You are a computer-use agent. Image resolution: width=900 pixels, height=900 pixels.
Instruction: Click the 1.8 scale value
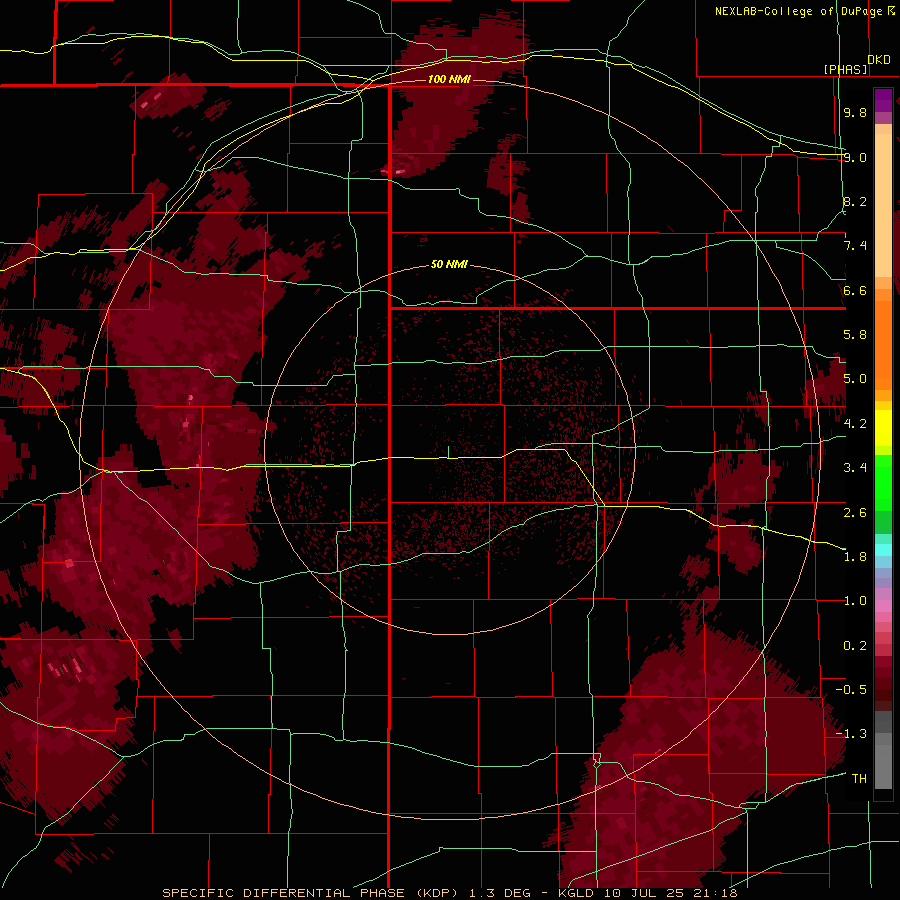pyautogui.click(x=855, y=557)
